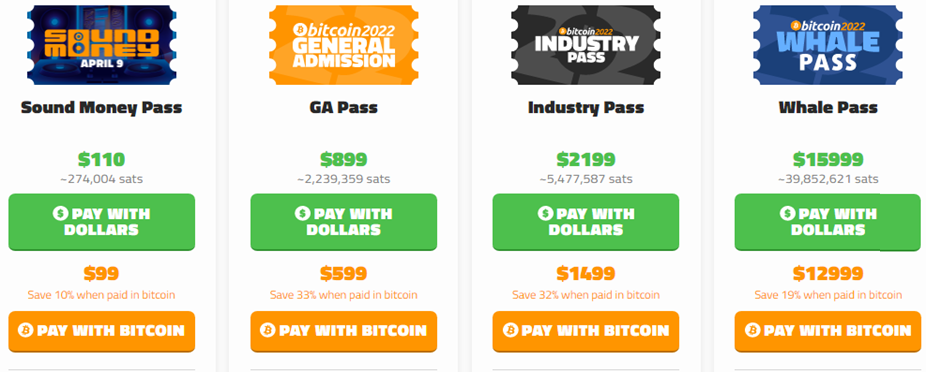Open the General Admission ticket image
Image resolution: width=926 pixels, height=372 pixels.
tap(344, 45)
